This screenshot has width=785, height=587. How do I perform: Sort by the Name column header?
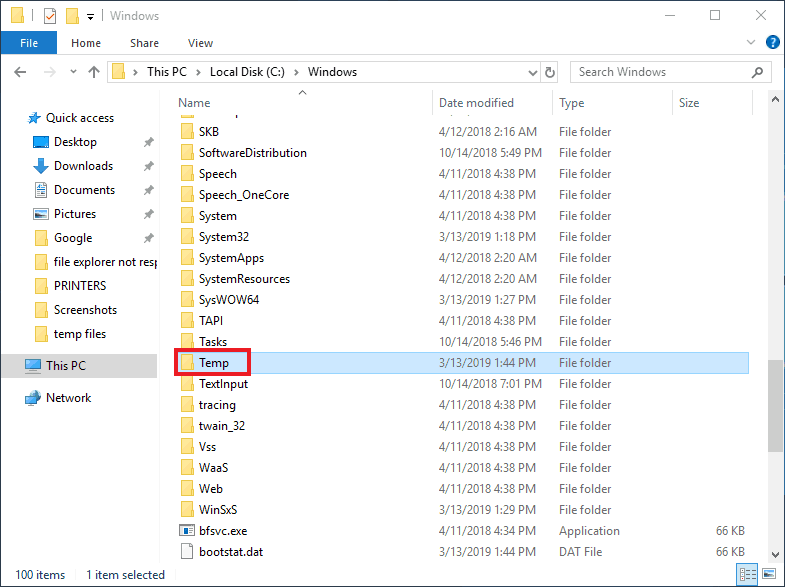click(194, 103)
